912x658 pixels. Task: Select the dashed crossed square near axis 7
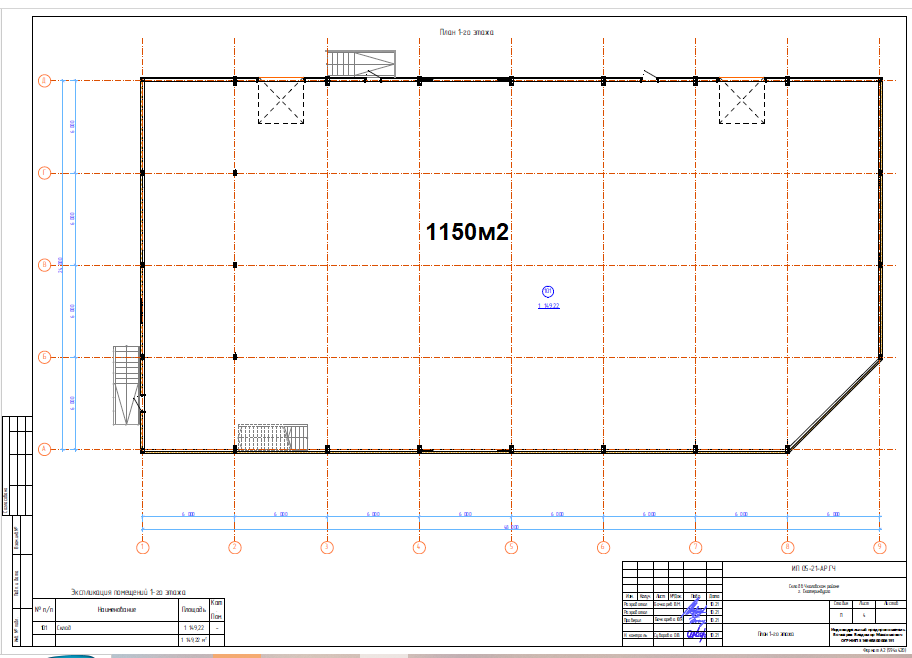click(741, 103)
